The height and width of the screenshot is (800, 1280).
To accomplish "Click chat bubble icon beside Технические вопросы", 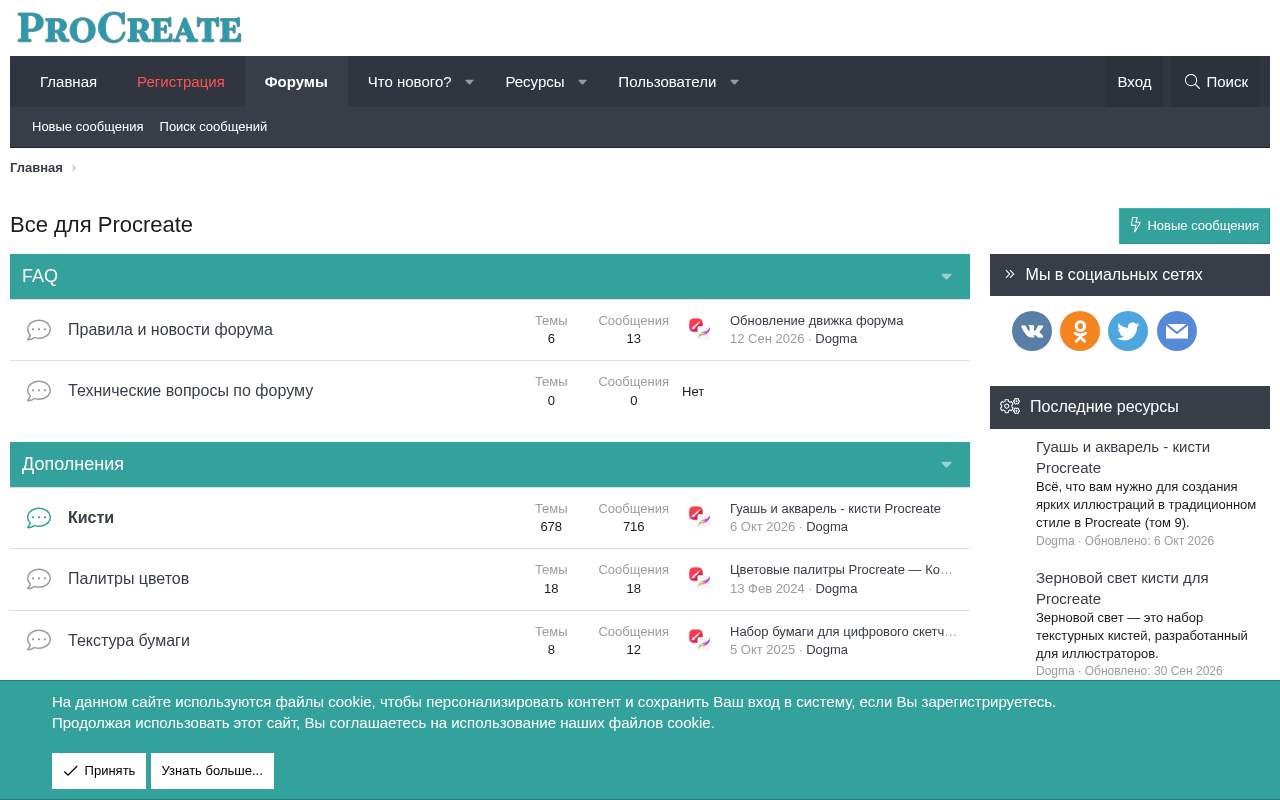I will (39, 391).
